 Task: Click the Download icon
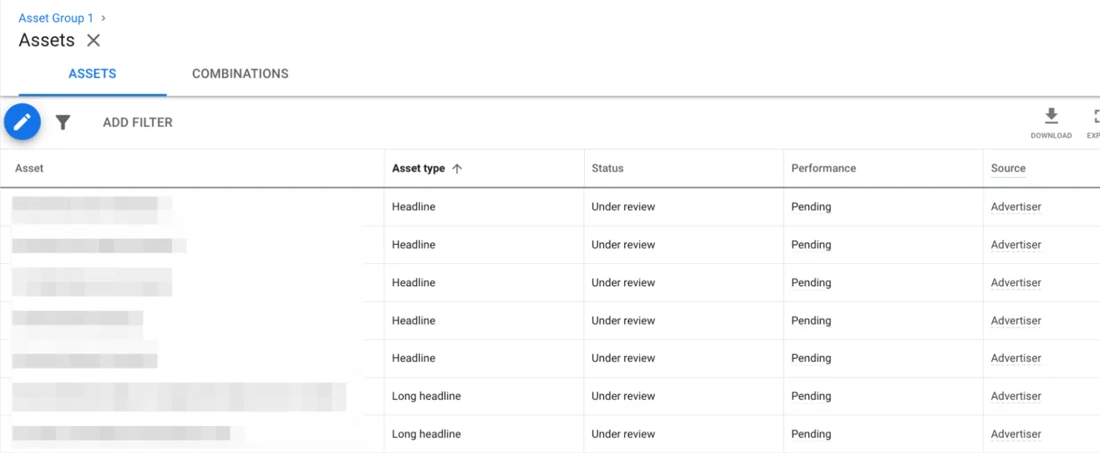click(x=1050, y=116)
